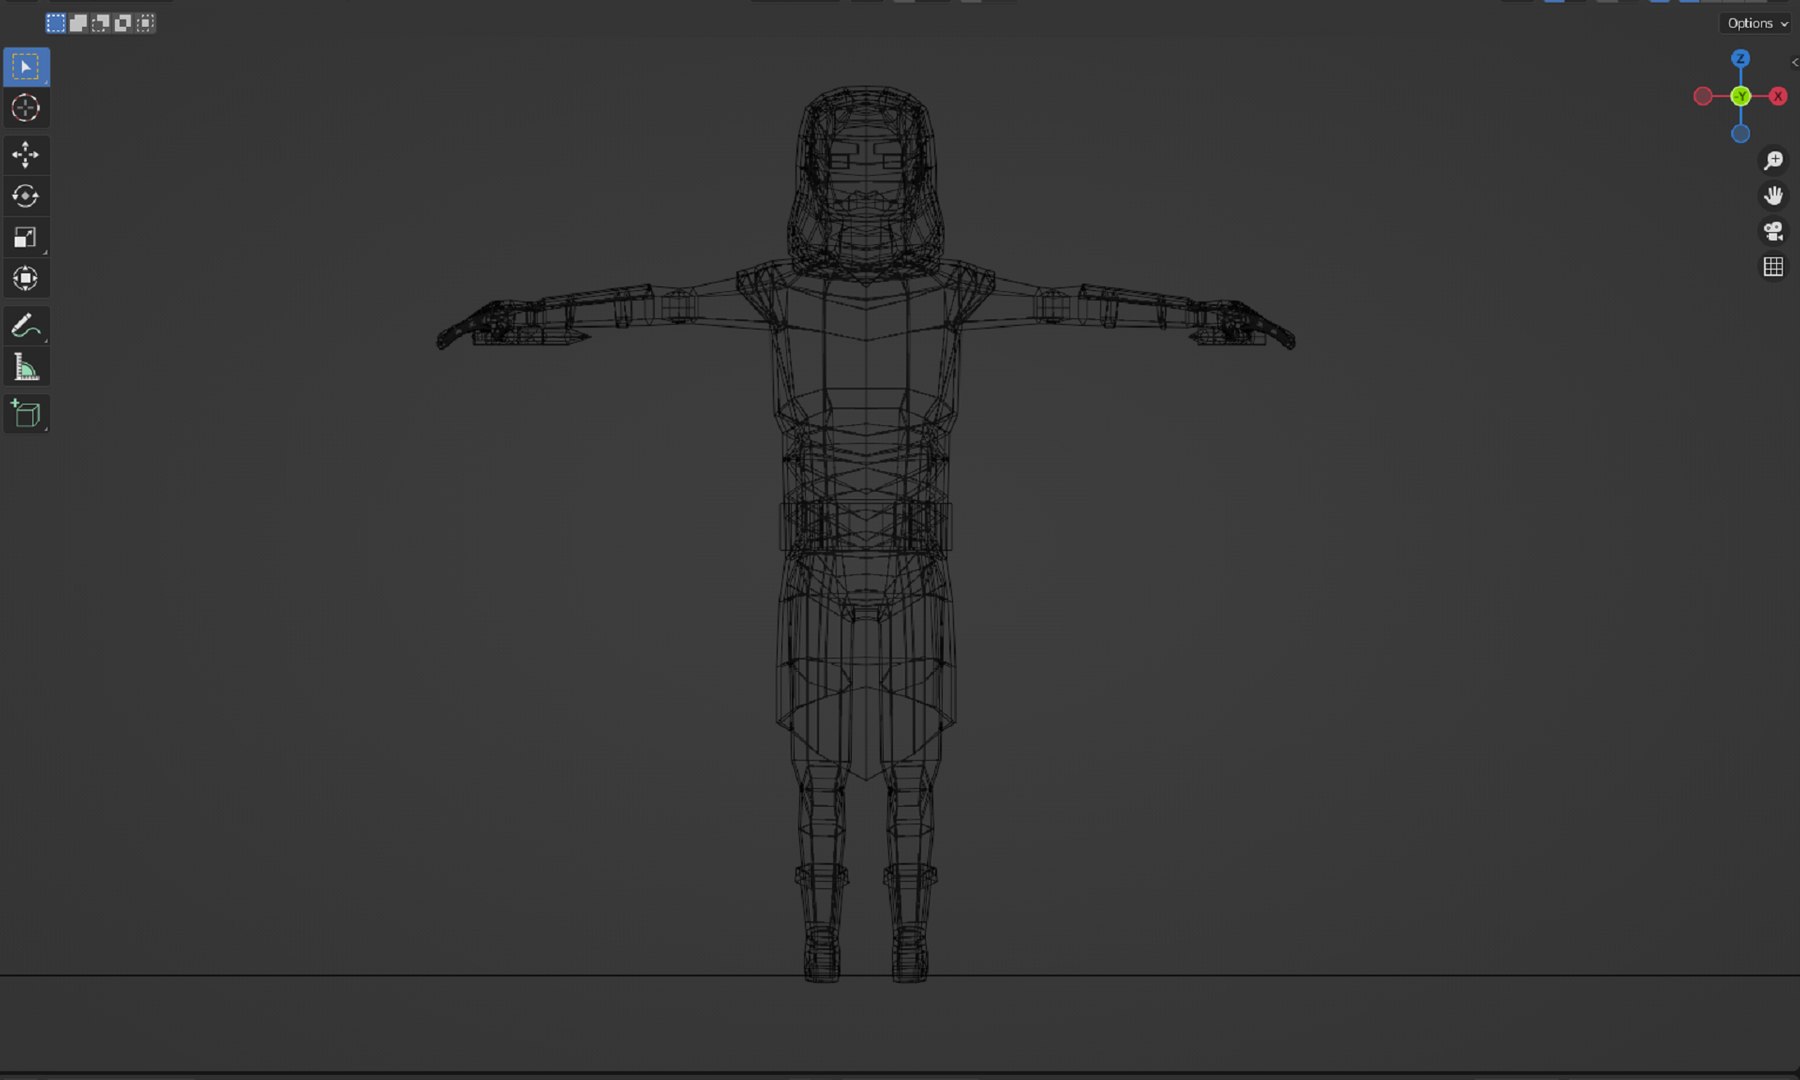
Task: Switch to the Scale tool
Action: click(x=26, y=237)
